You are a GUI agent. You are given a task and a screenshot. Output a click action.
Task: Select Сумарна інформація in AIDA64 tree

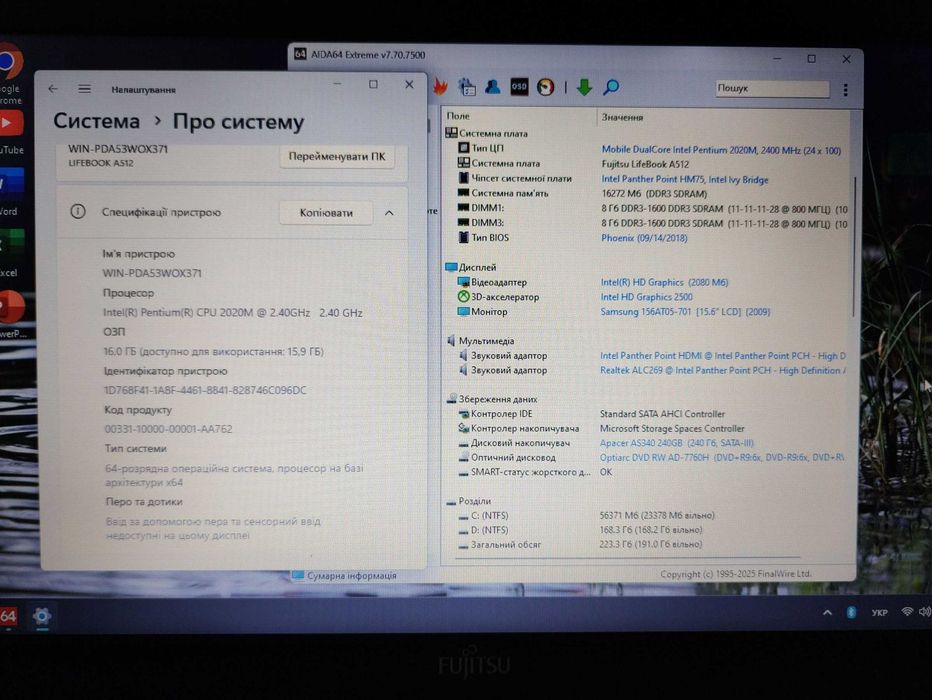[351, 575]
